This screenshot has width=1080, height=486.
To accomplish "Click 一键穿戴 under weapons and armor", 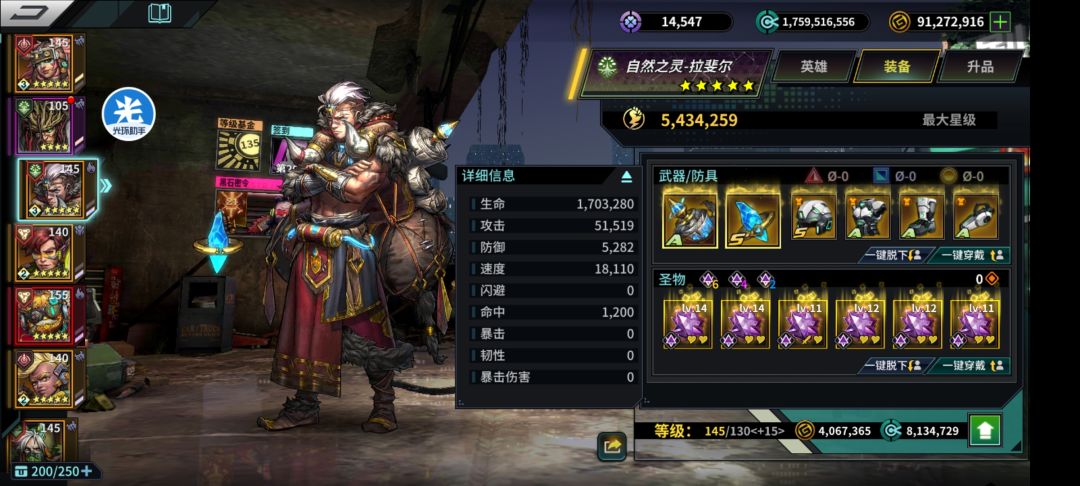I will (x=970, y=255).
